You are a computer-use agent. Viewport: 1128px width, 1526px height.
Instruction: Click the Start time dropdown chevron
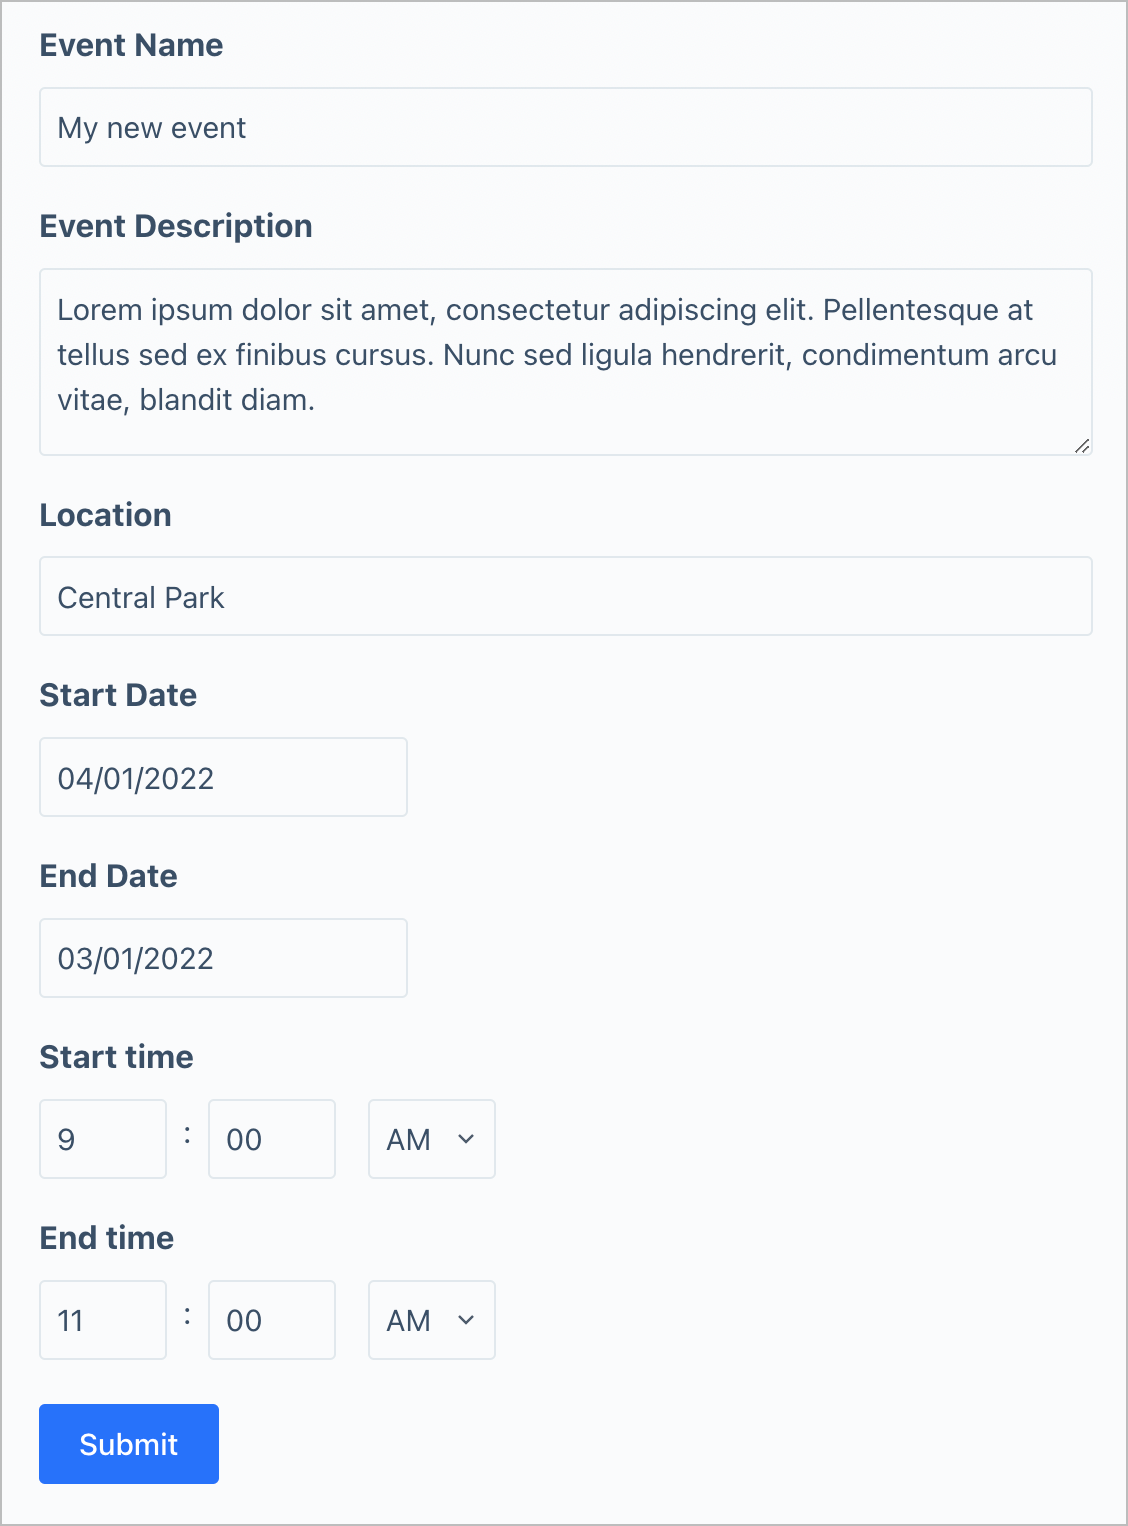click(x=466, y=1139)
